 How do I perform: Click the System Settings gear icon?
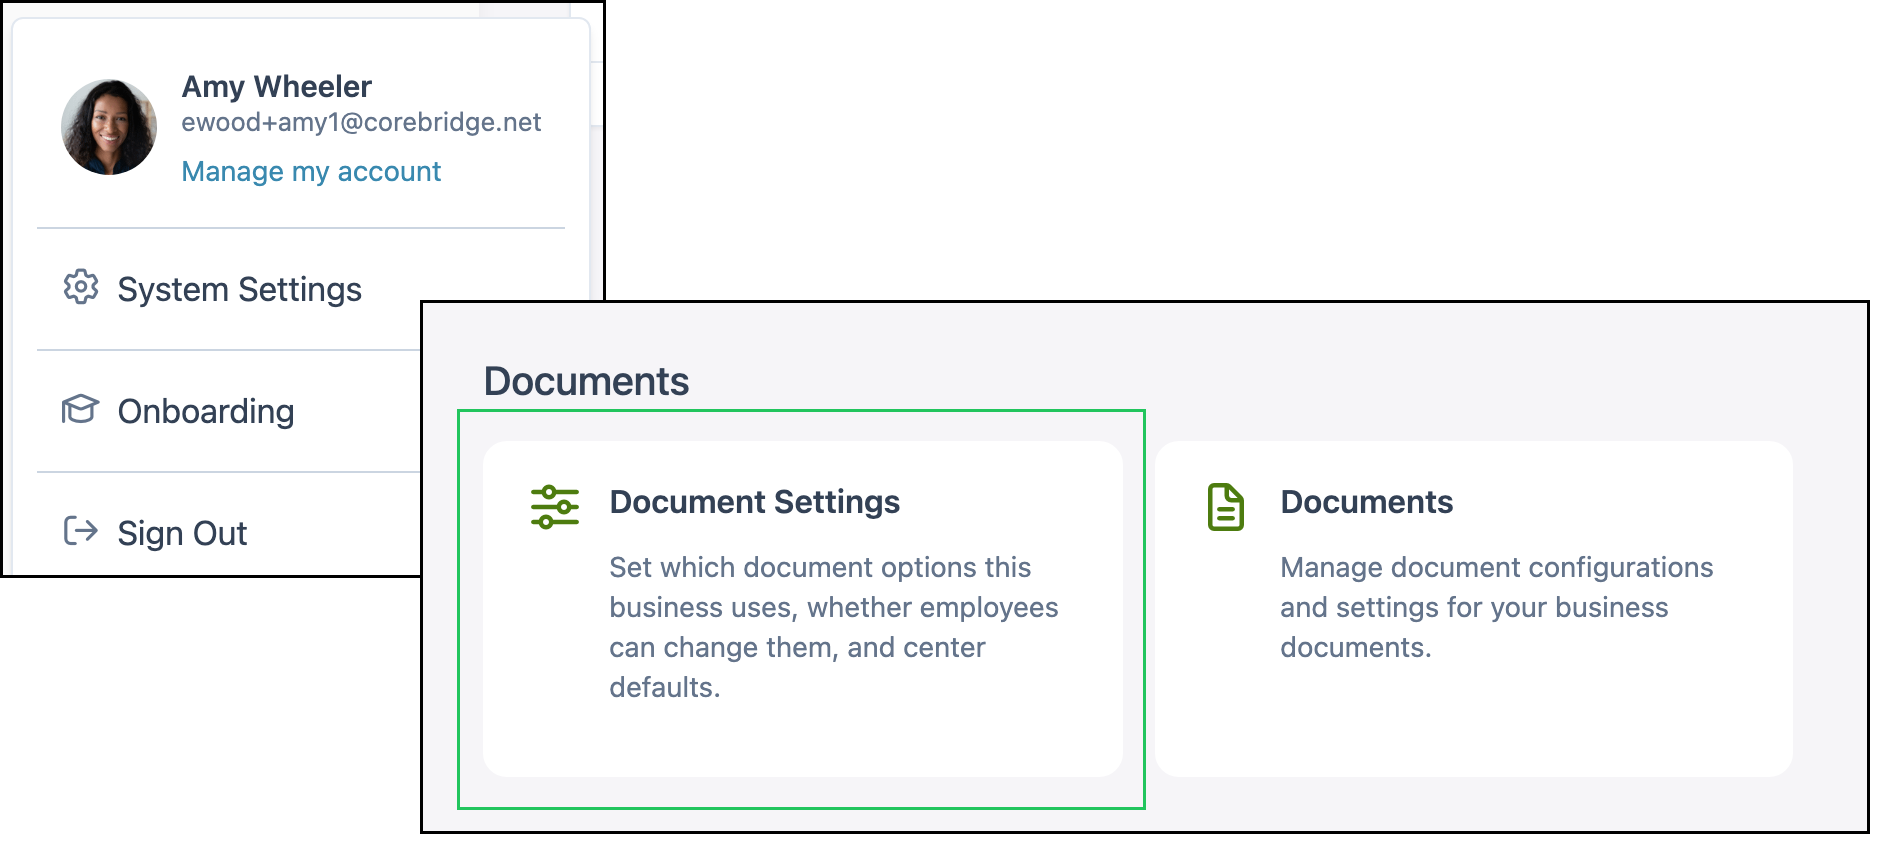click(x=81, y=287)
